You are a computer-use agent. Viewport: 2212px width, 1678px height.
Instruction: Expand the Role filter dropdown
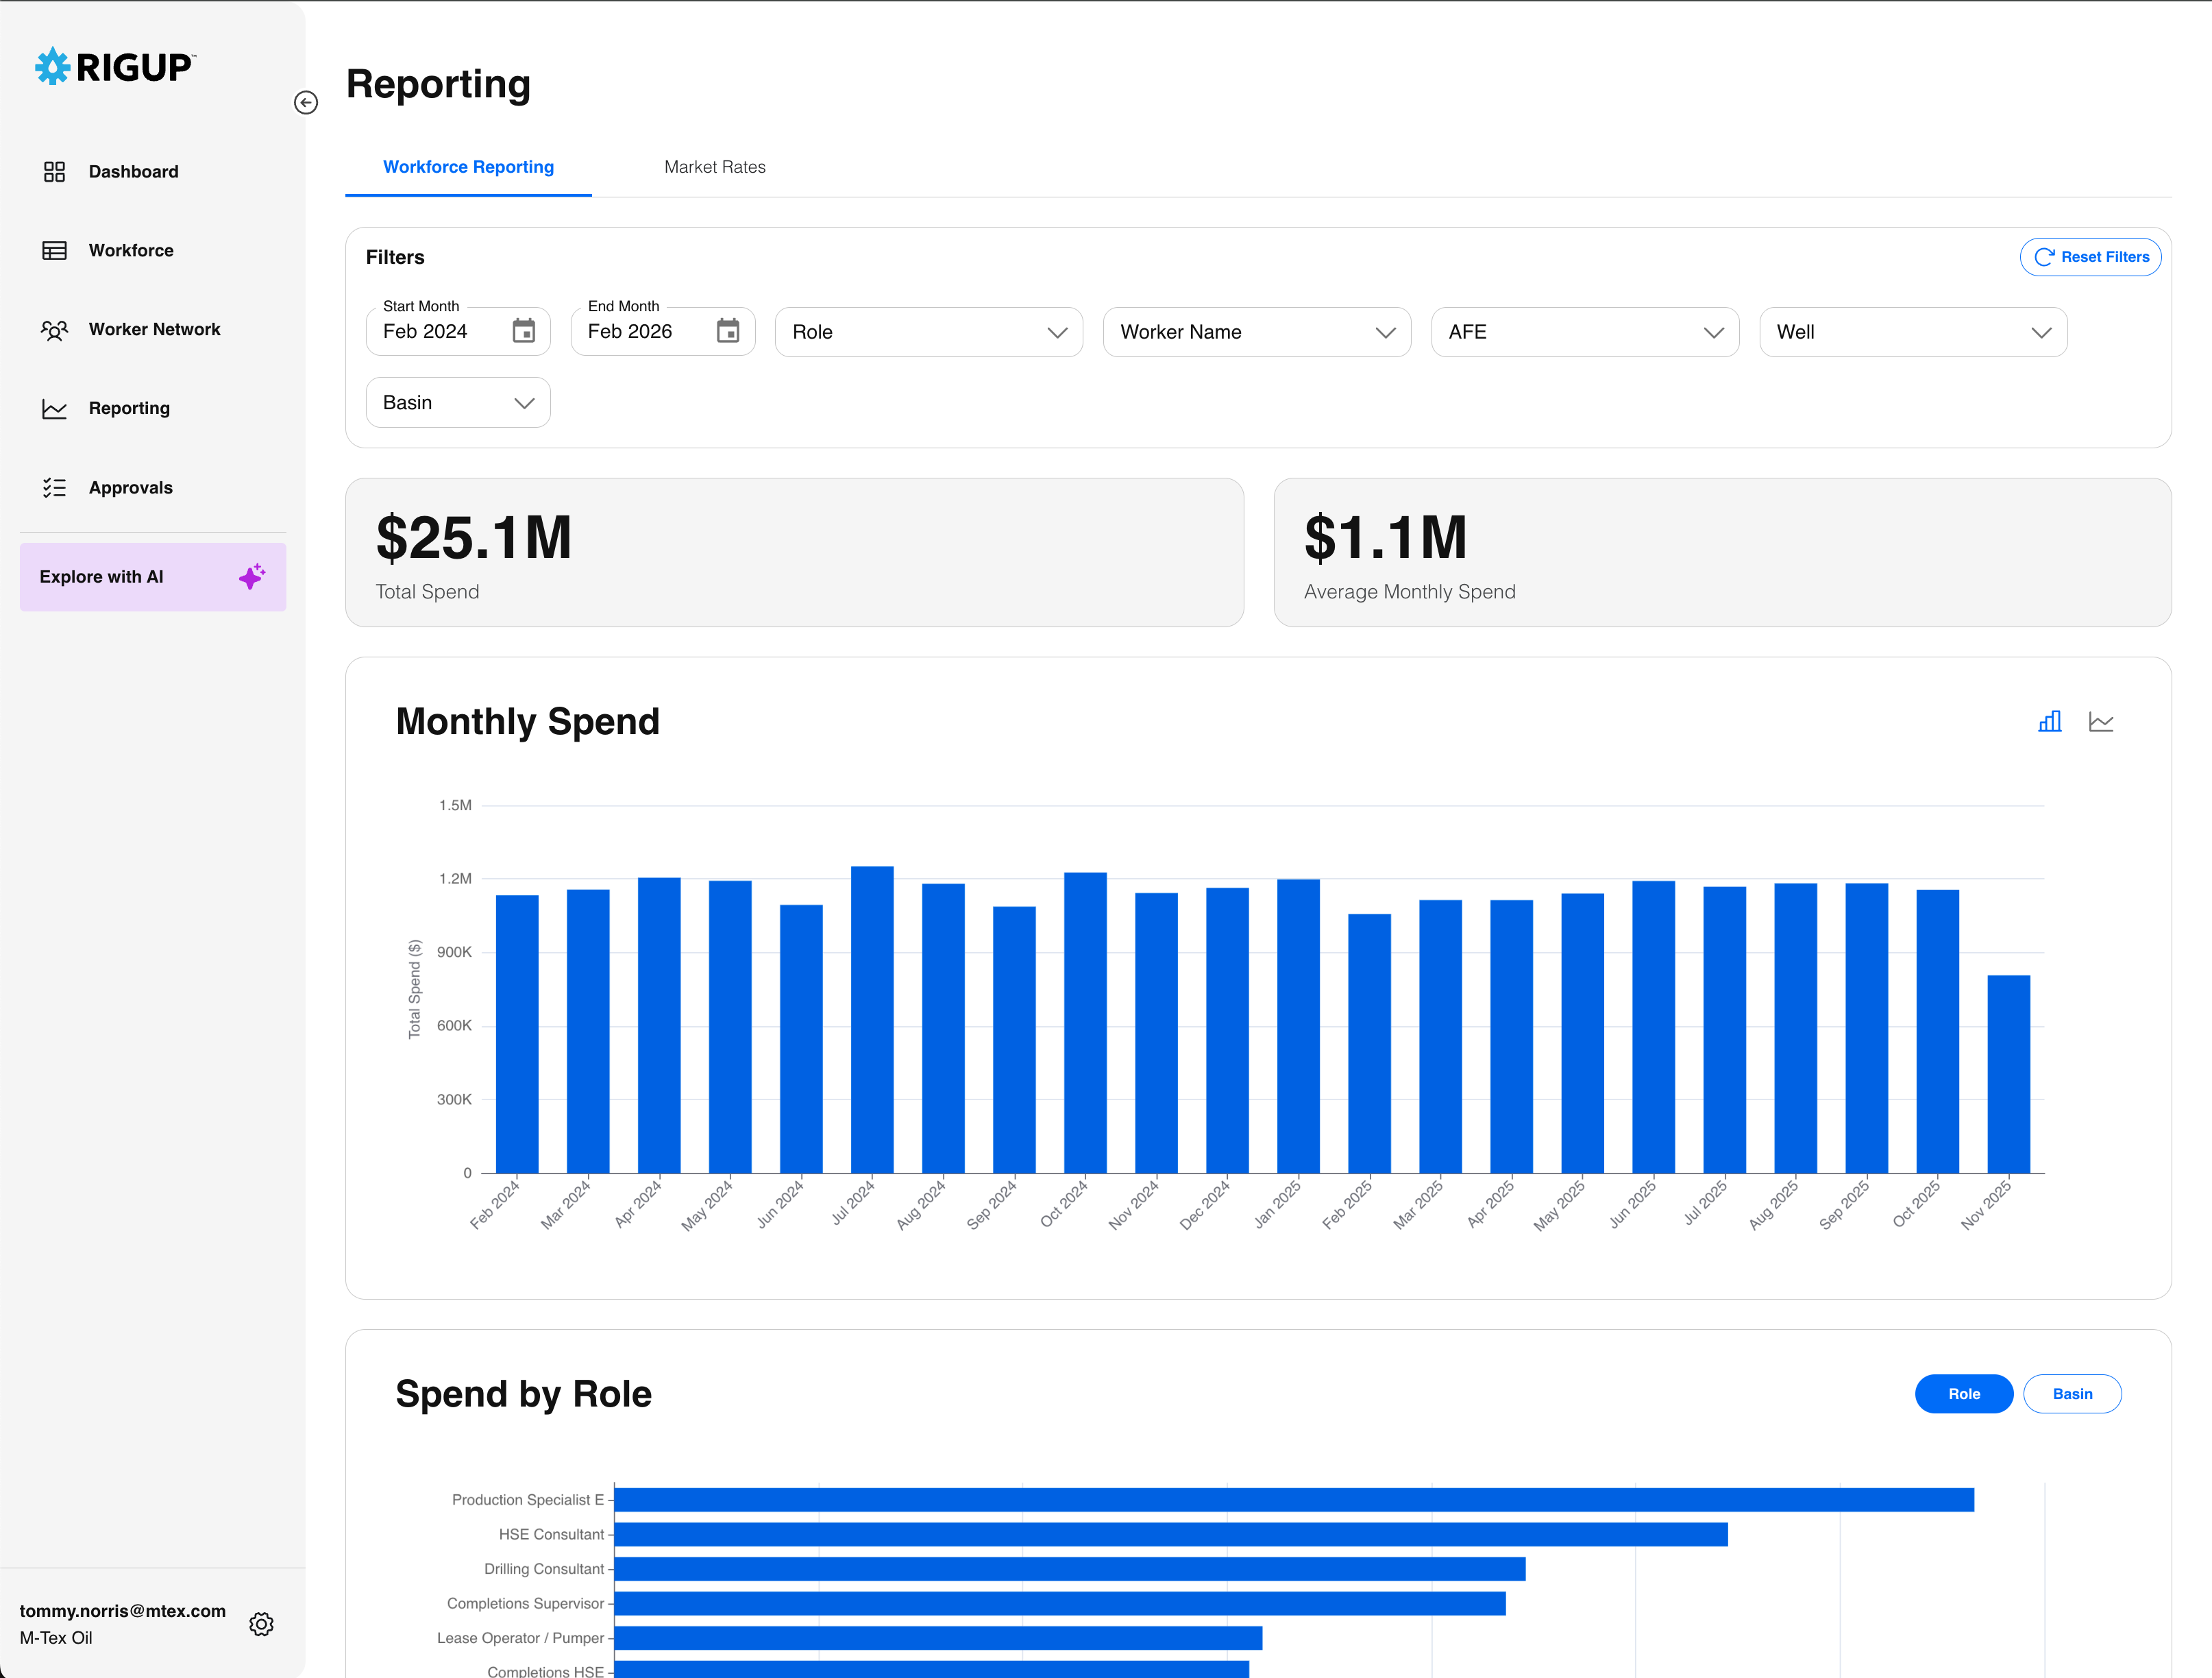click(928, 332)
